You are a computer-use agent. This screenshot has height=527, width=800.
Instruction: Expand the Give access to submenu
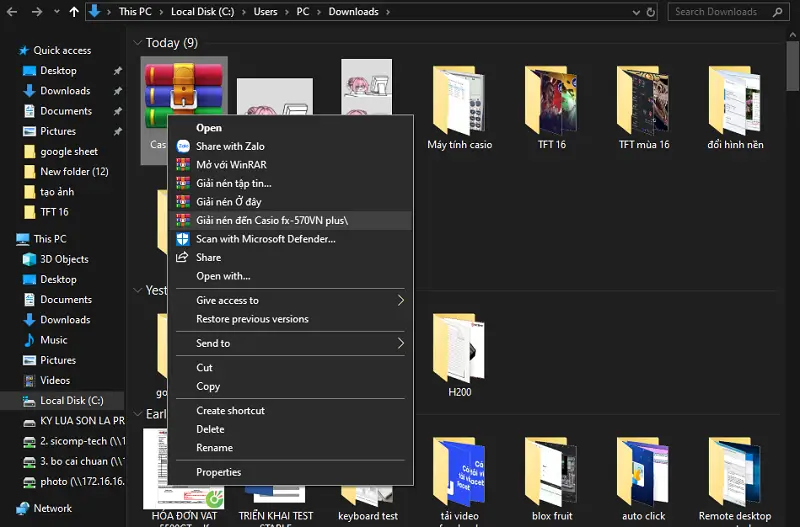click(x=400, y=300)
